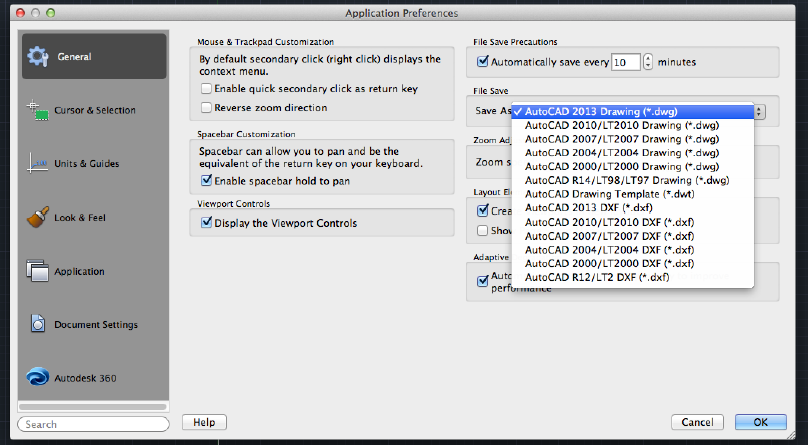Click the Save As dropdown arrow button
808x445 pixels.
pos(760,111)
